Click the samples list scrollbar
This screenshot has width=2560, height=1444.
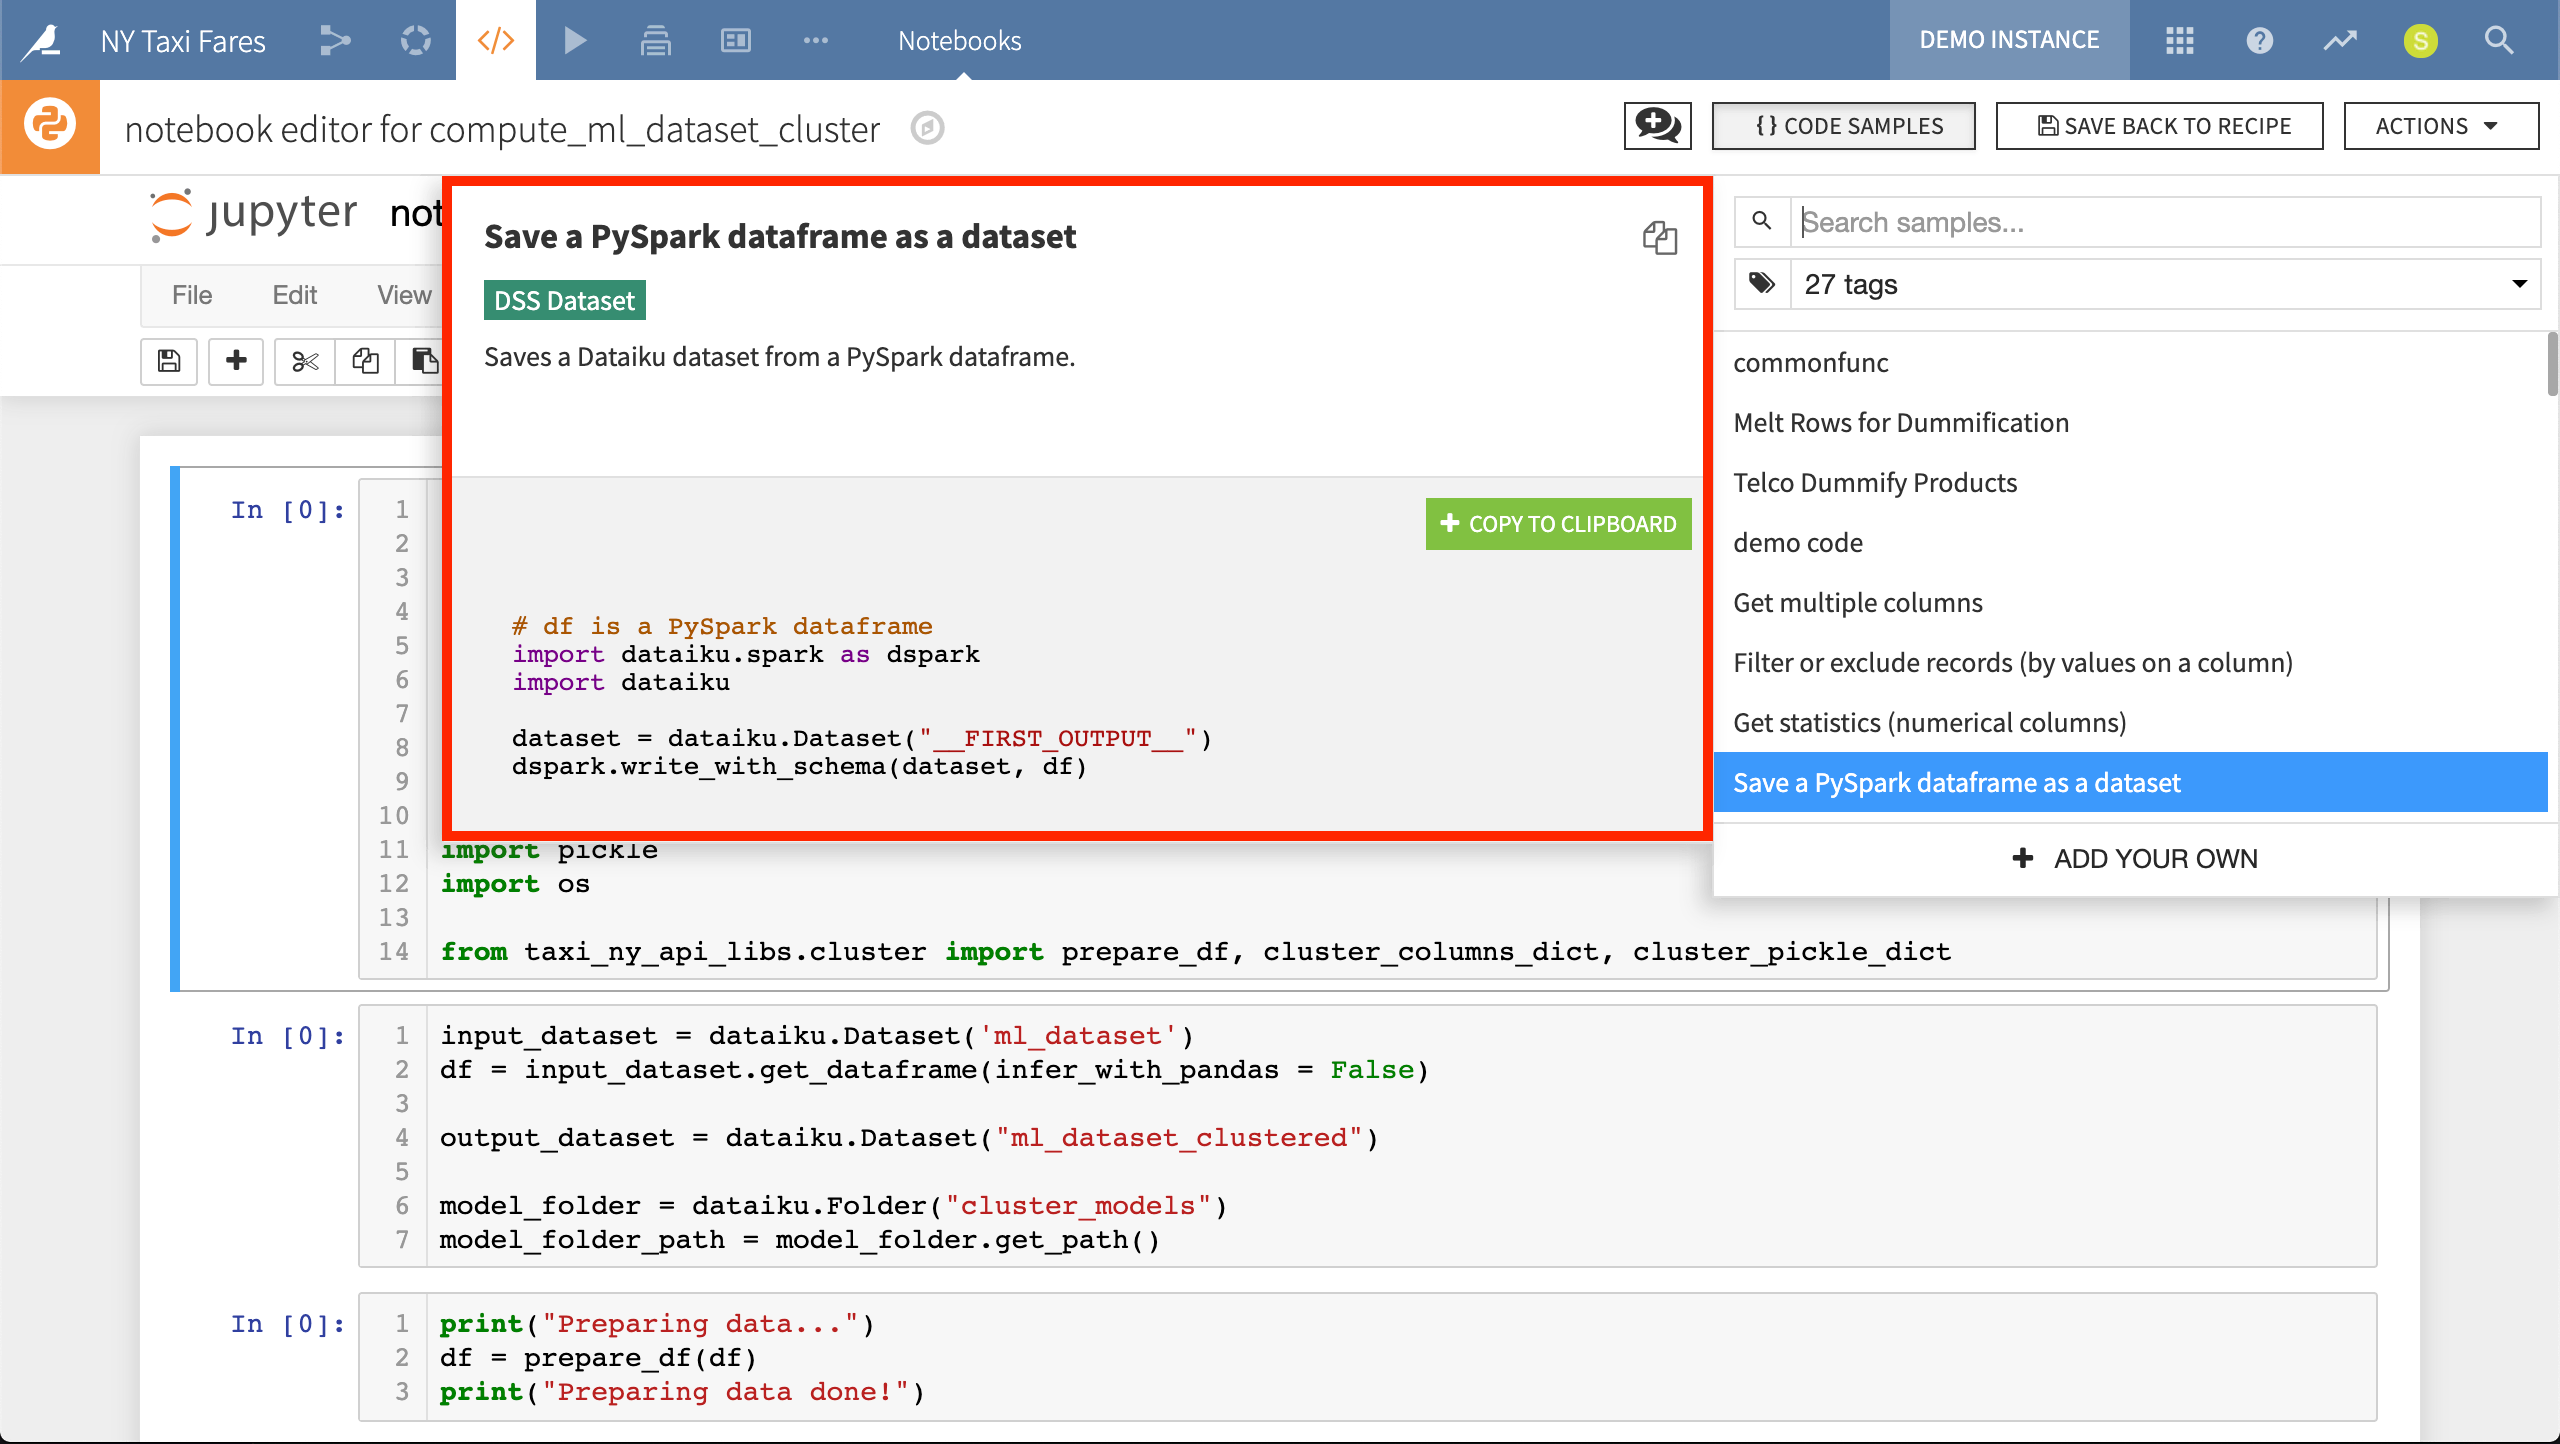(x=2552, y=365)
